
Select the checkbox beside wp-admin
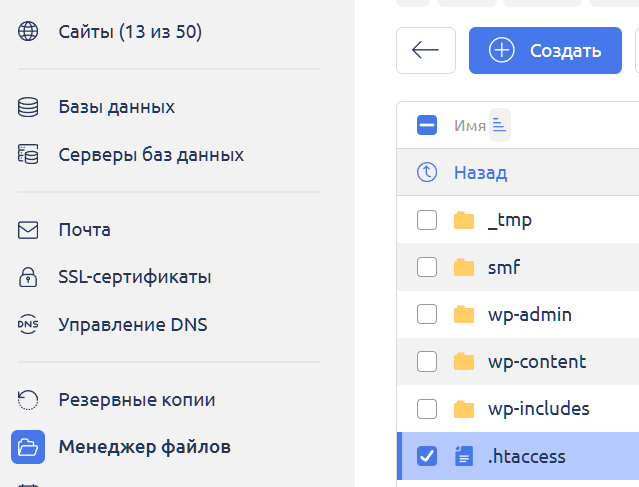point(427,315)
